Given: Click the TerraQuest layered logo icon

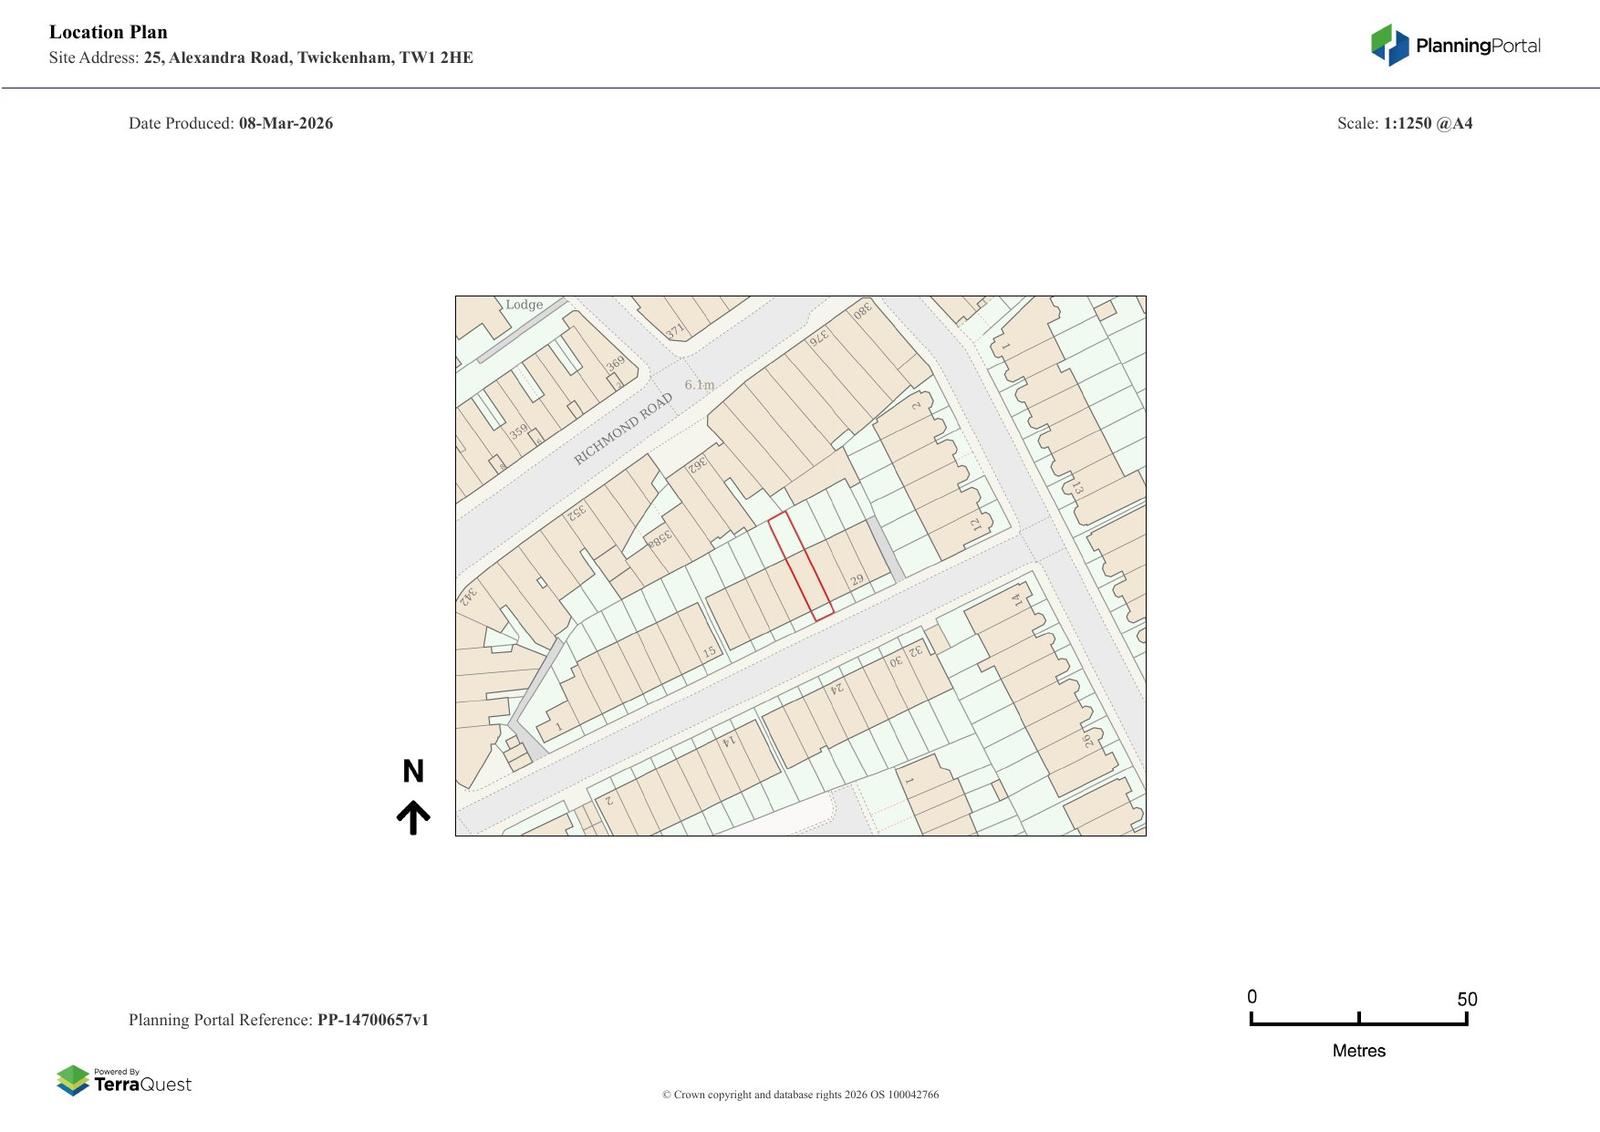Looking at the screenshot, I should 73,1080.
